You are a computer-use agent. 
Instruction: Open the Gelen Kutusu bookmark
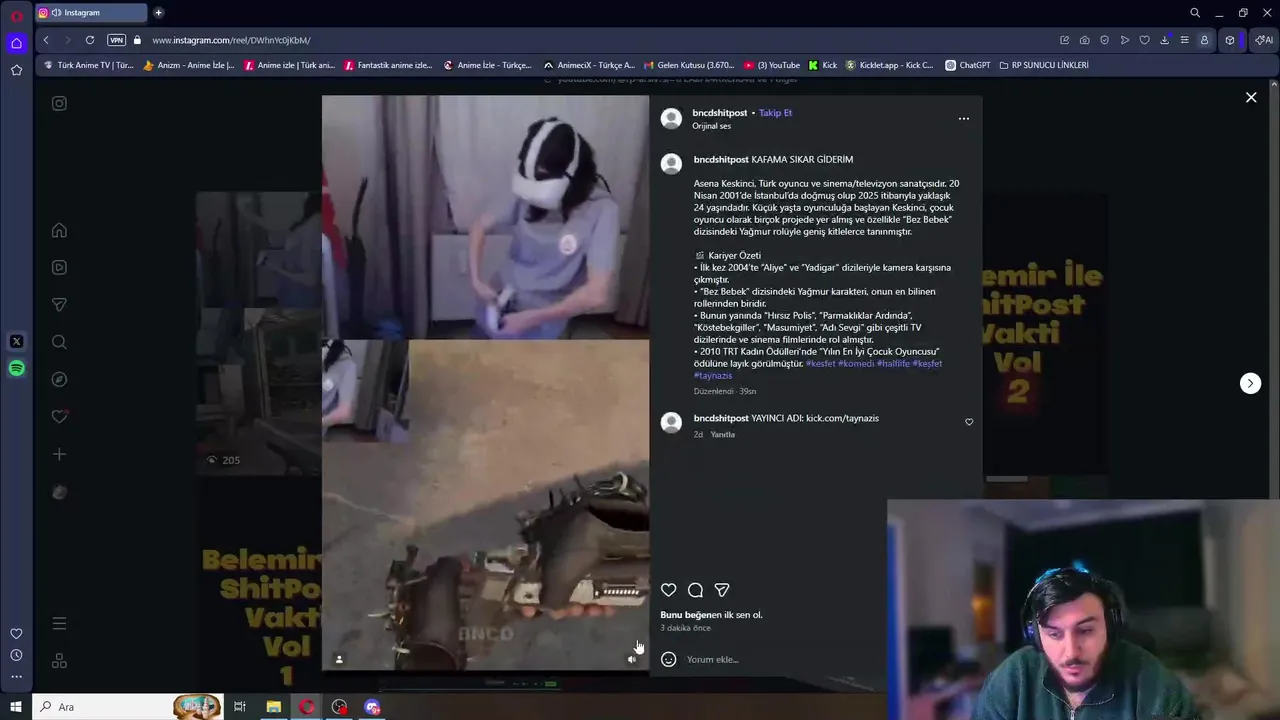pos(688,65)
